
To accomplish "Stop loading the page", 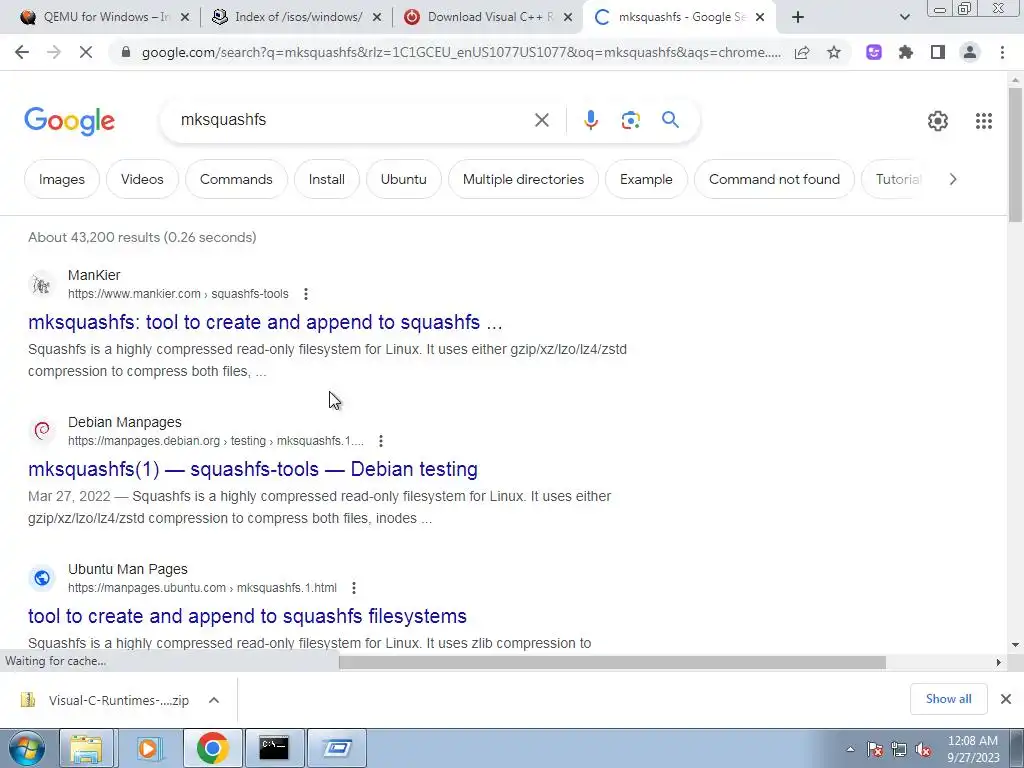I will [x=86, y=52].
